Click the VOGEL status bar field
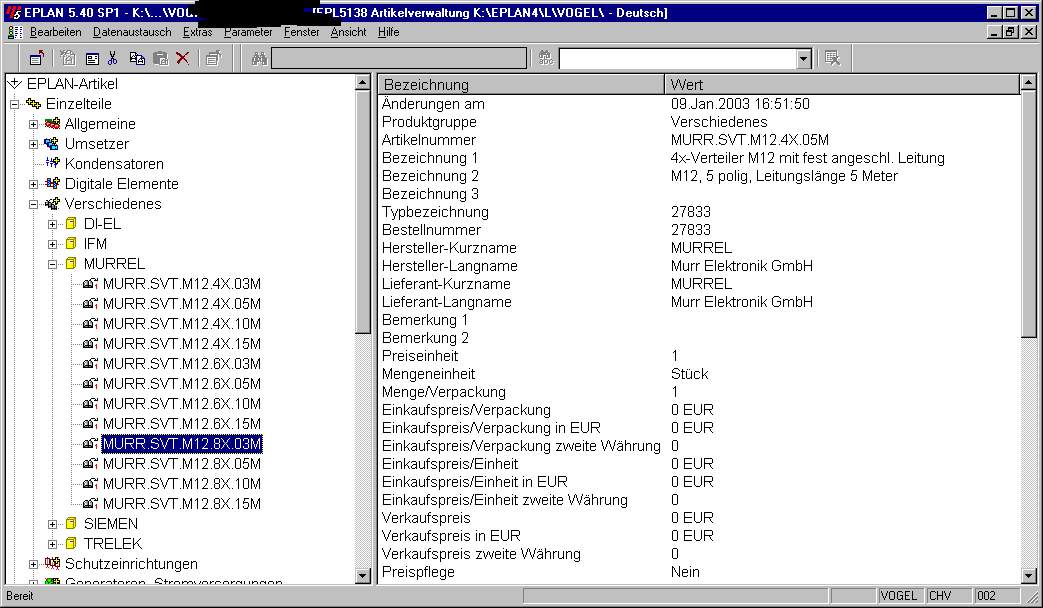 900,595
